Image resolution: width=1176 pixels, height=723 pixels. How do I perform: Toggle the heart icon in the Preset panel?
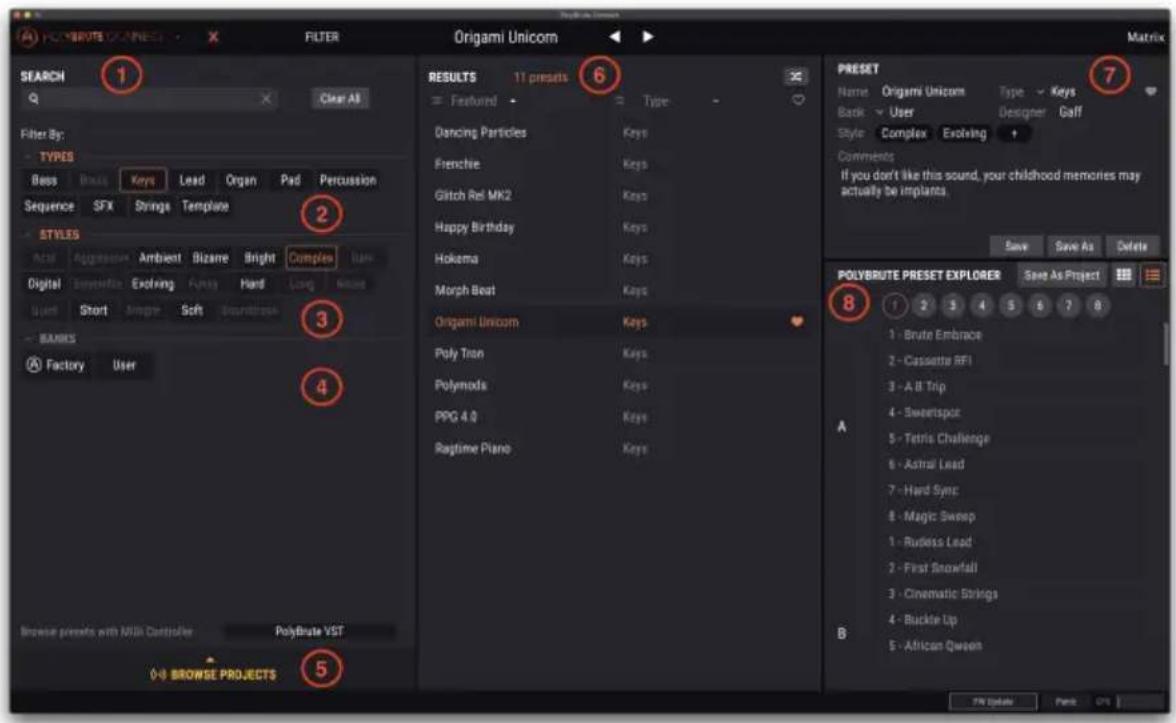point(1150,92)
